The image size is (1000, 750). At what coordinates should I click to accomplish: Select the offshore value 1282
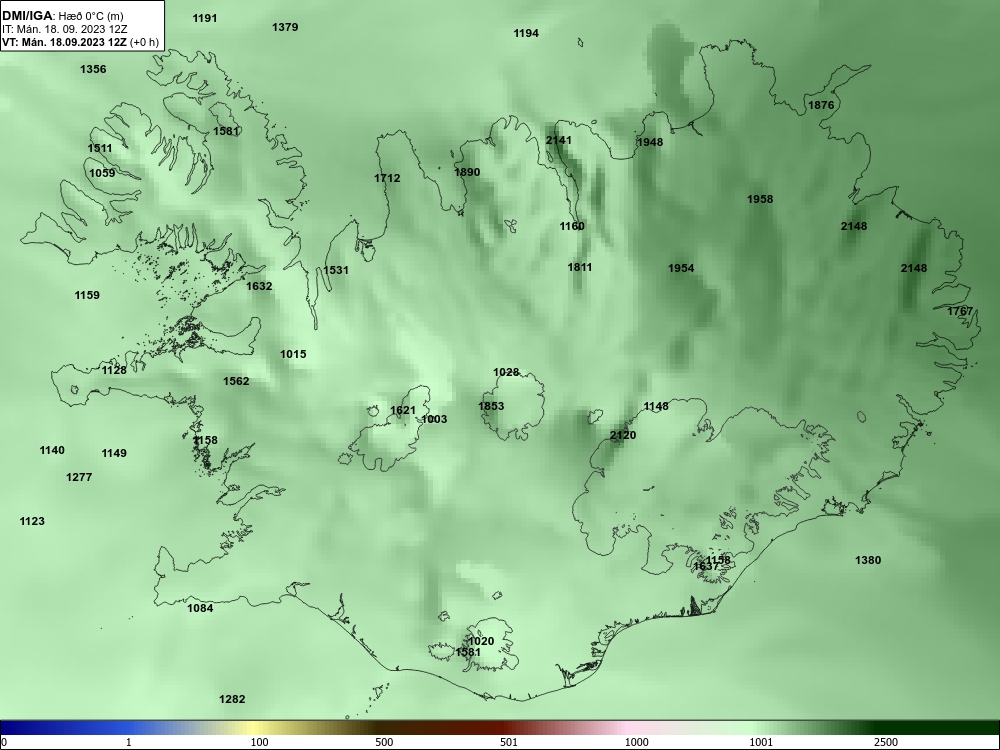232,700
